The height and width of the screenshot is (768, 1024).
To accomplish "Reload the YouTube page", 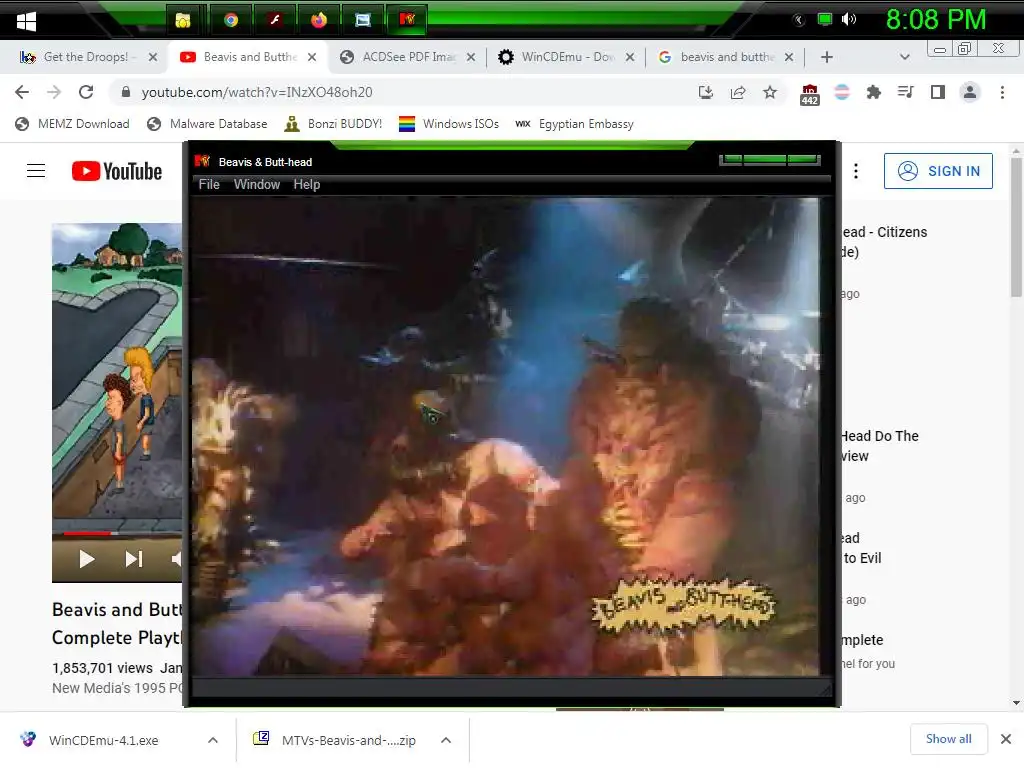I will click(x=86, y=92).
